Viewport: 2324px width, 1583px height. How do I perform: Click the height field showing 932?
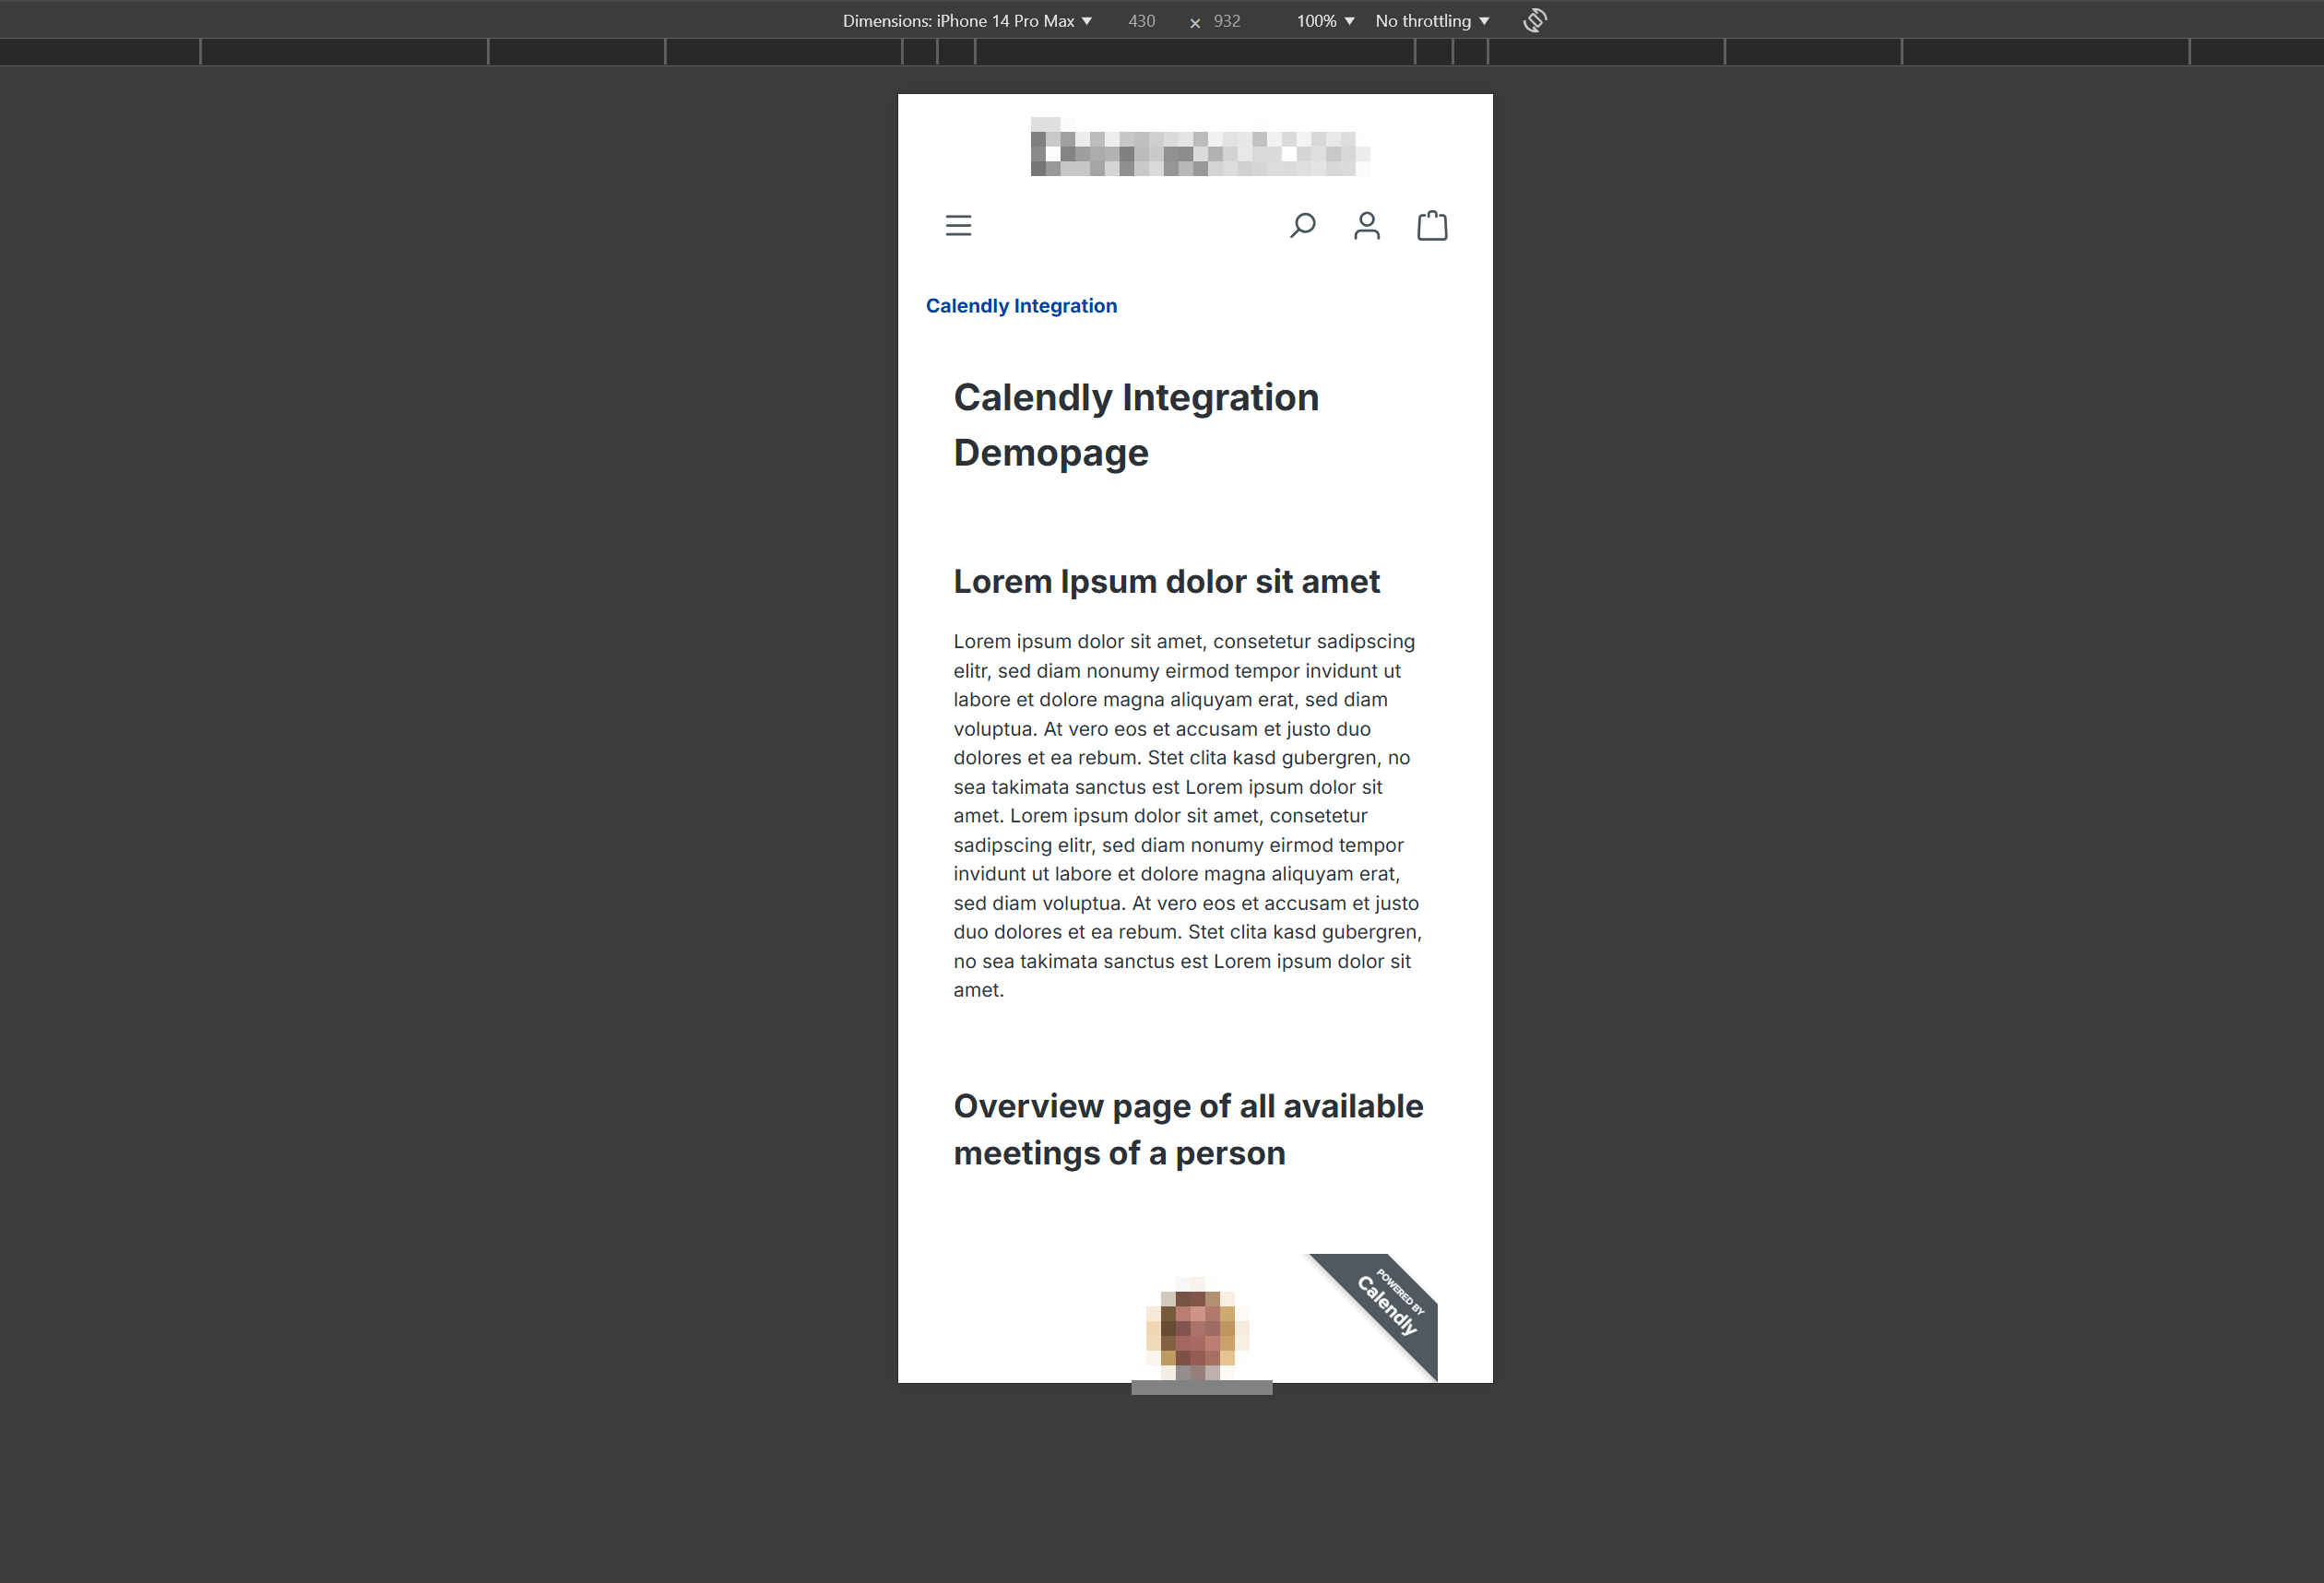[x=1227, y=21]
